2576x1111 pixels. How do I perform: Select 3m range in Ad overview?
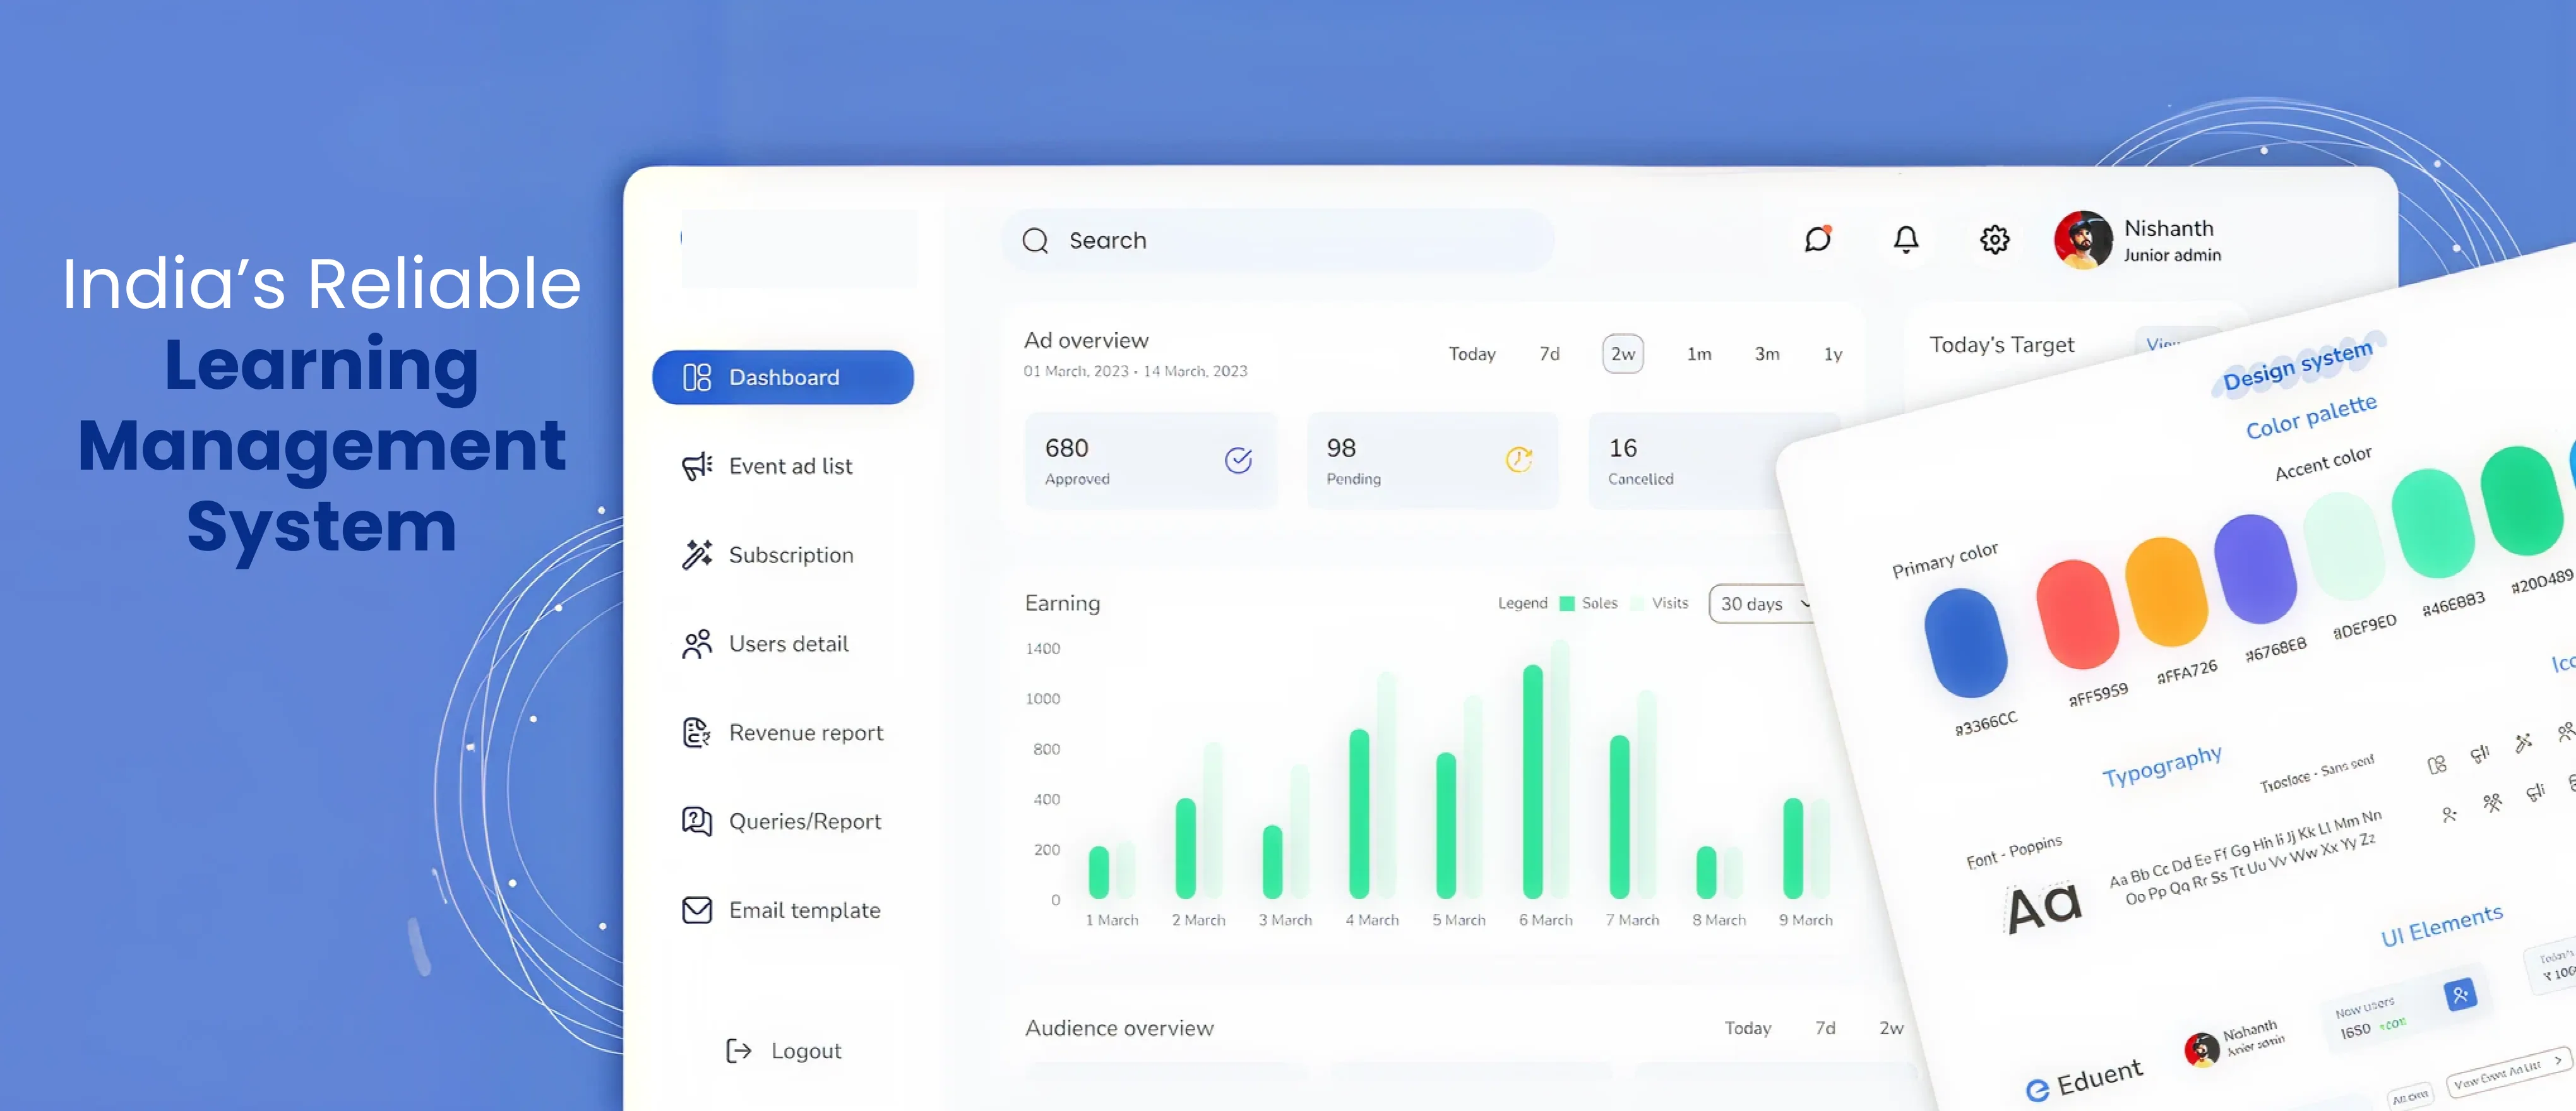coord(1767,354)
